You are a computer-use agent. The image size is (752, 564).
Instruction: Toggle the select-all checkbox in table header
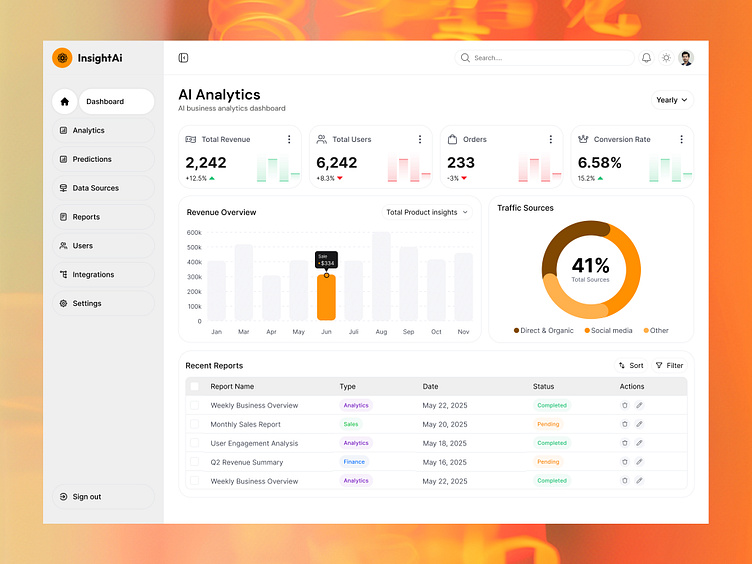pyautogui.click(x=194, y=386)
